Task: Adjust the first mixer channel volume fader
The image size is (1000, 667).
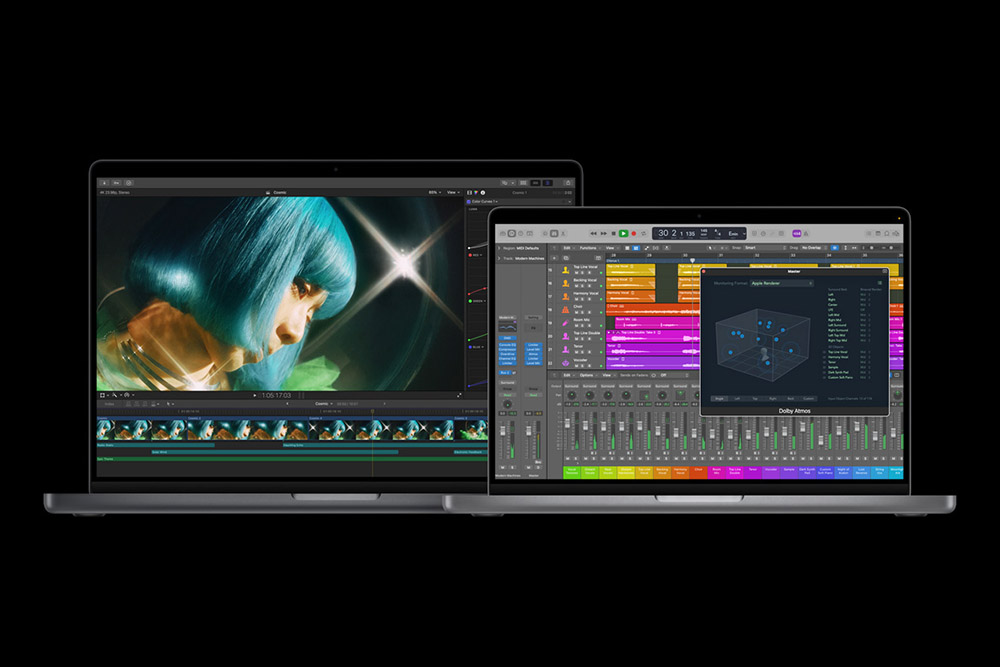Action: click(x=568, y=423)
